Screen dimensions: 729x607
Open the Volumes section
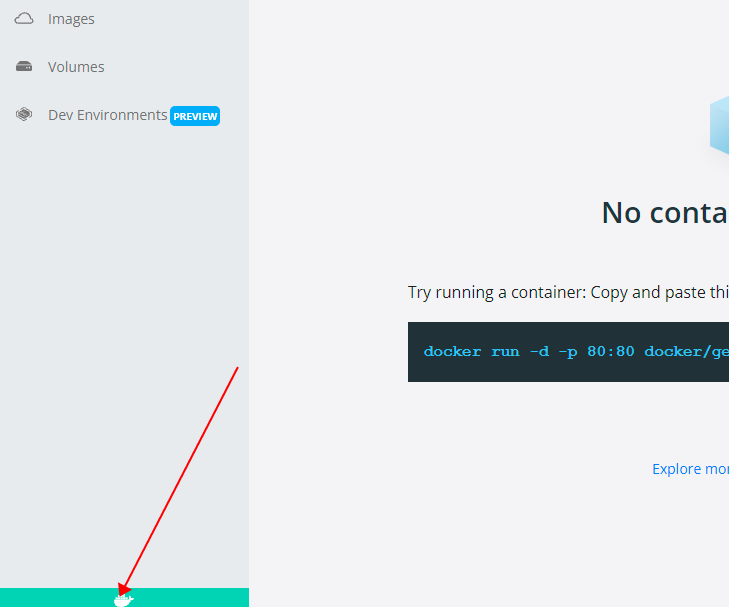pos(76,67)
